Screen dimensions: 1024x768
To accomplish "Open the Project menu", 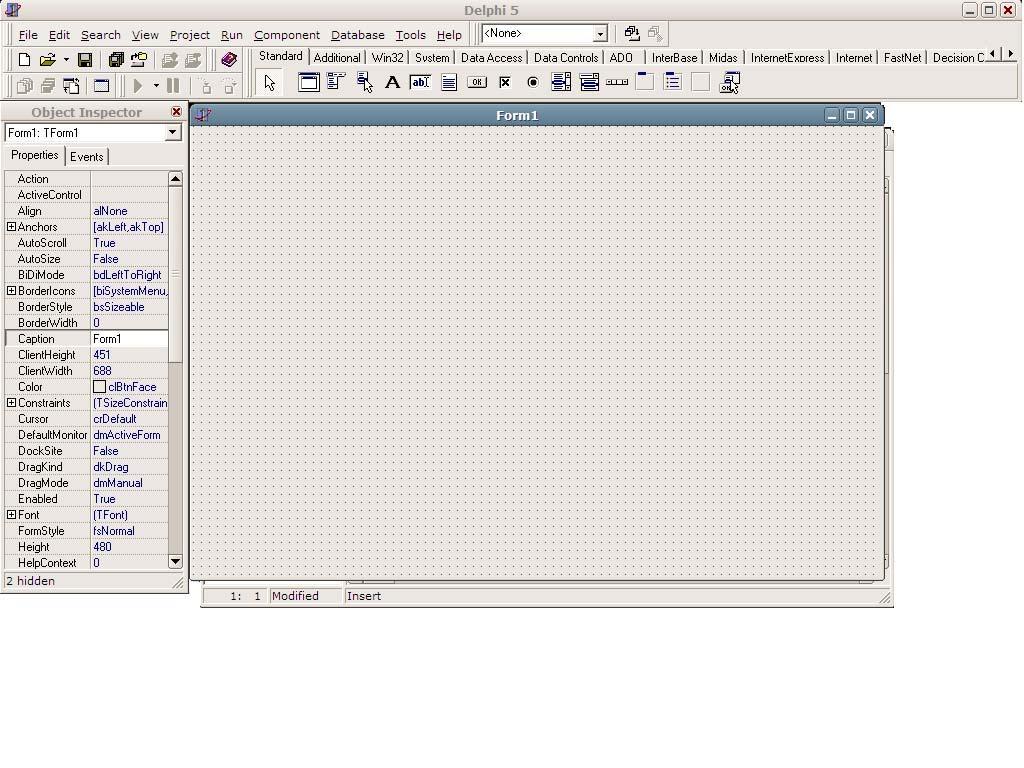I will pos(189,35).
